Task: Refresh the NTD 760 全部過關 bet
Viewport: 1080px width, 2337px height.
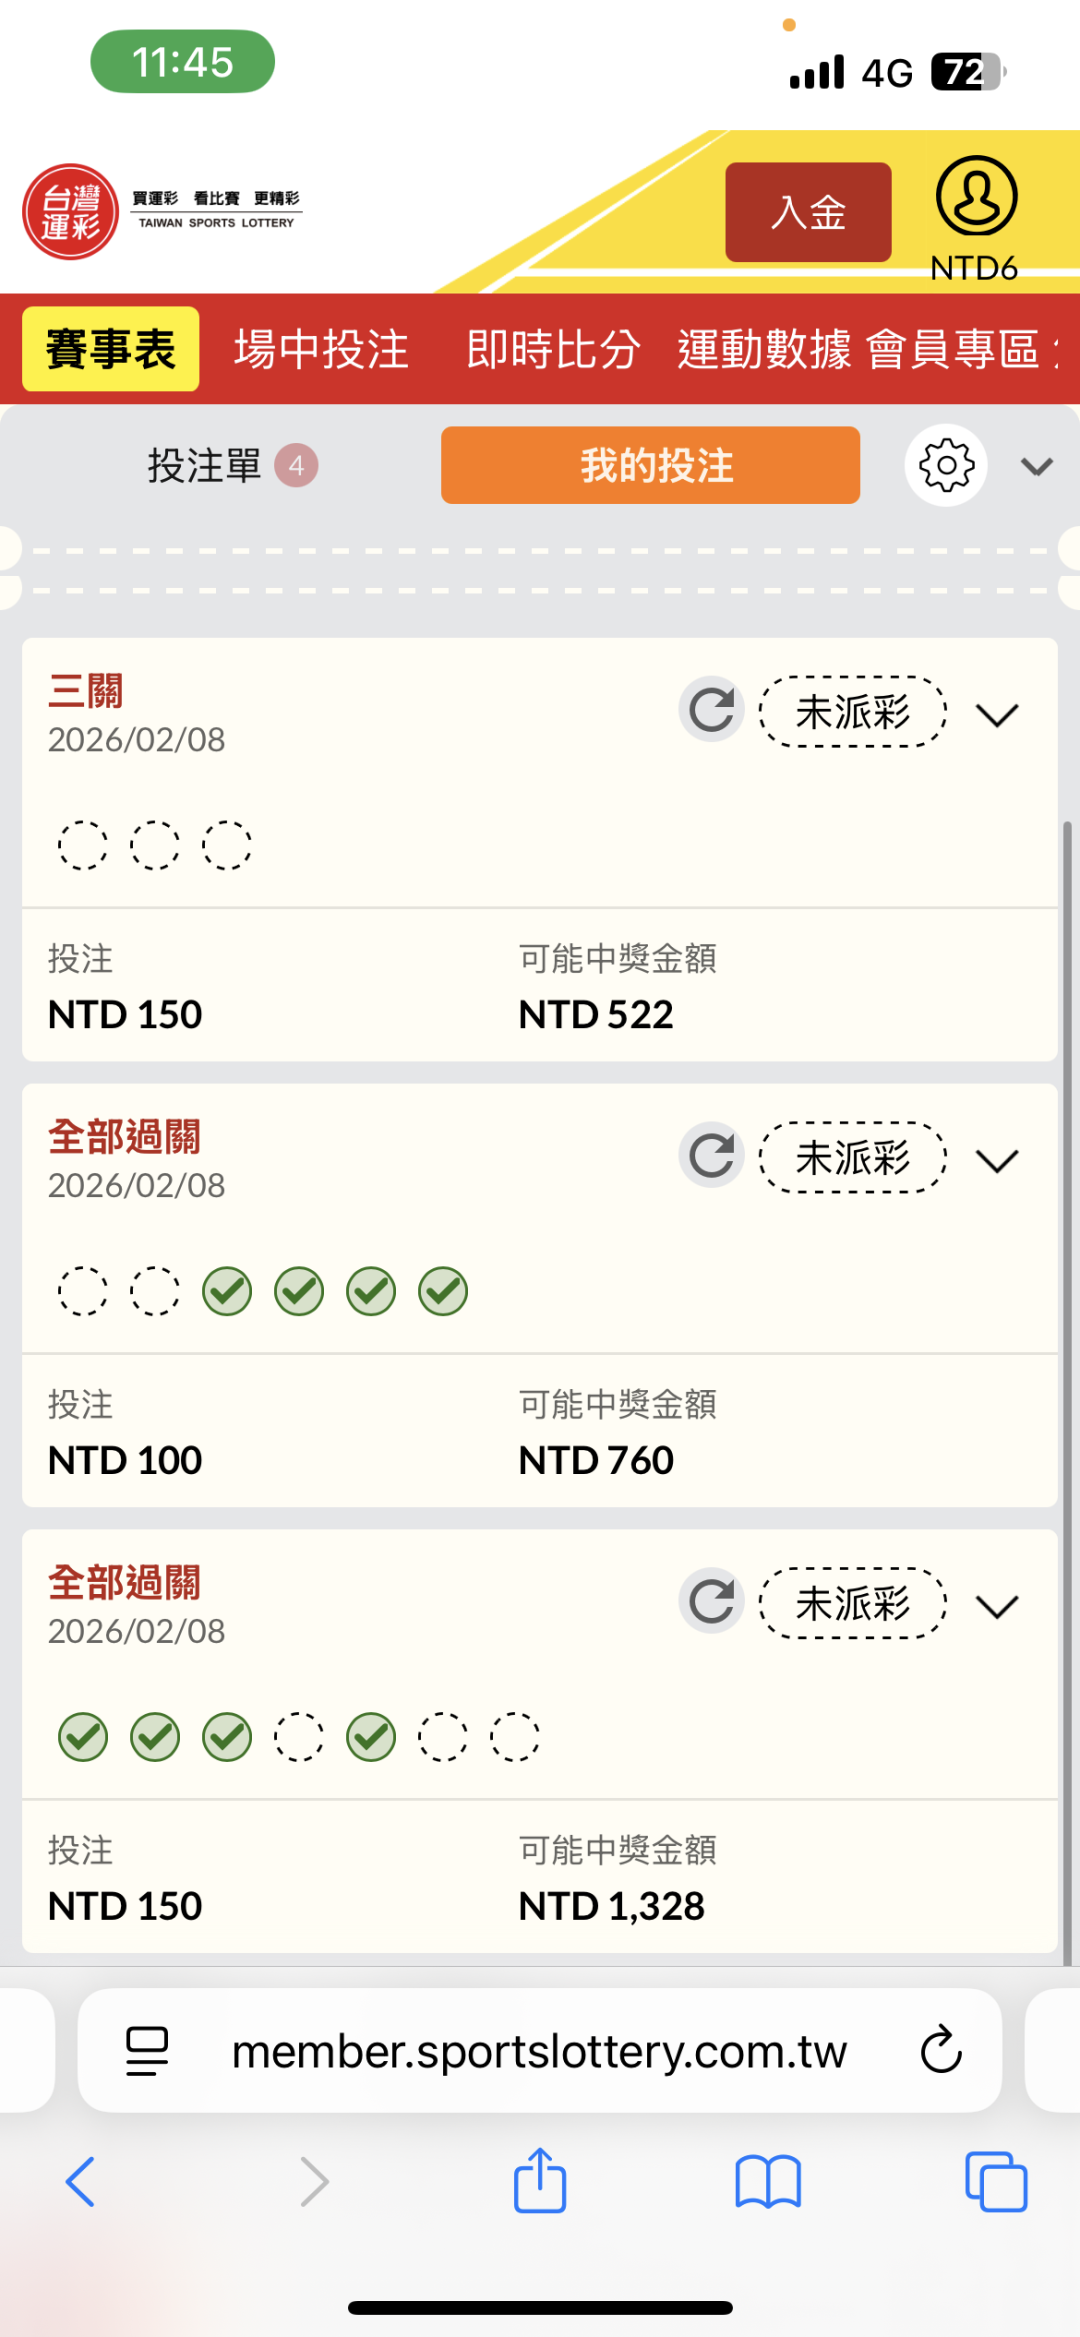Action: [712, 1156]
